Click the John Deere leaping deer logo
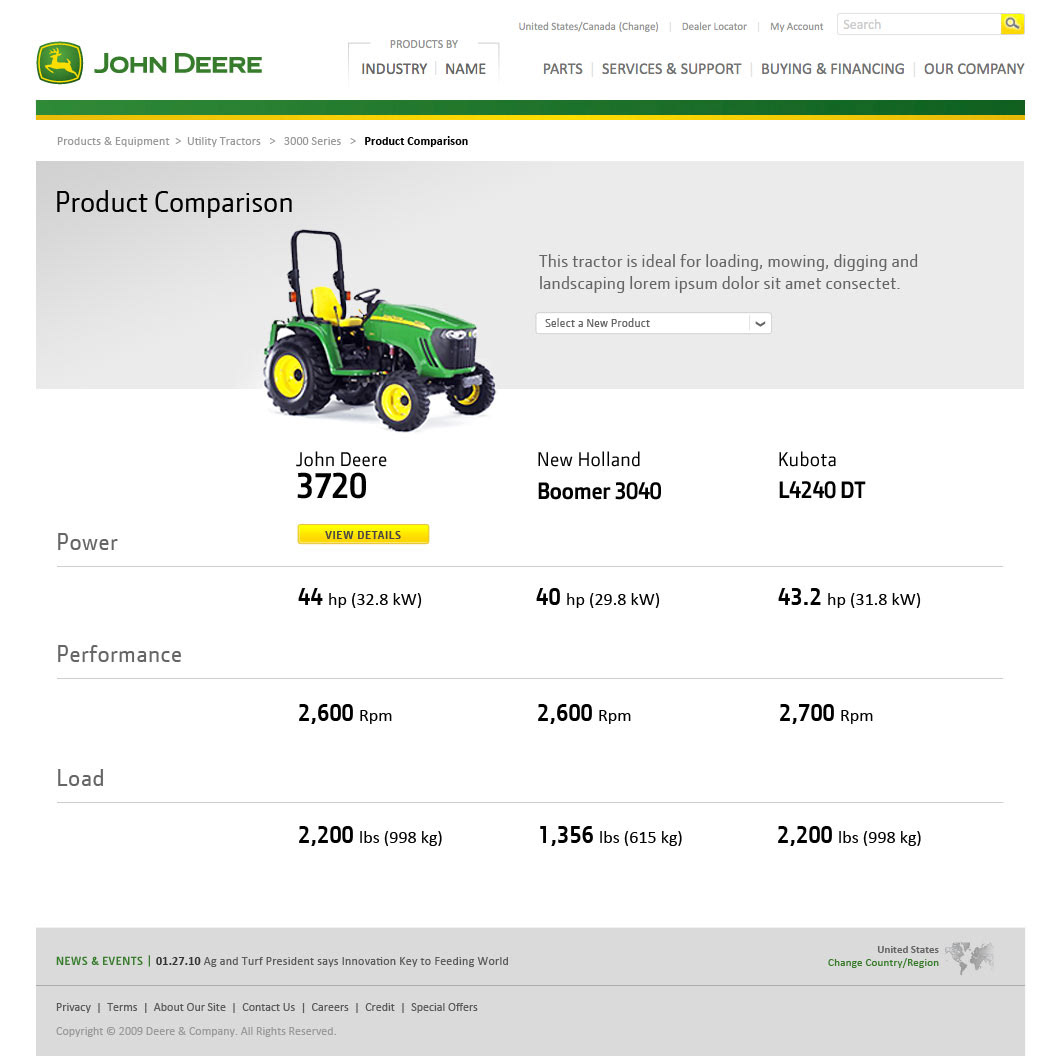 (60, 63)
